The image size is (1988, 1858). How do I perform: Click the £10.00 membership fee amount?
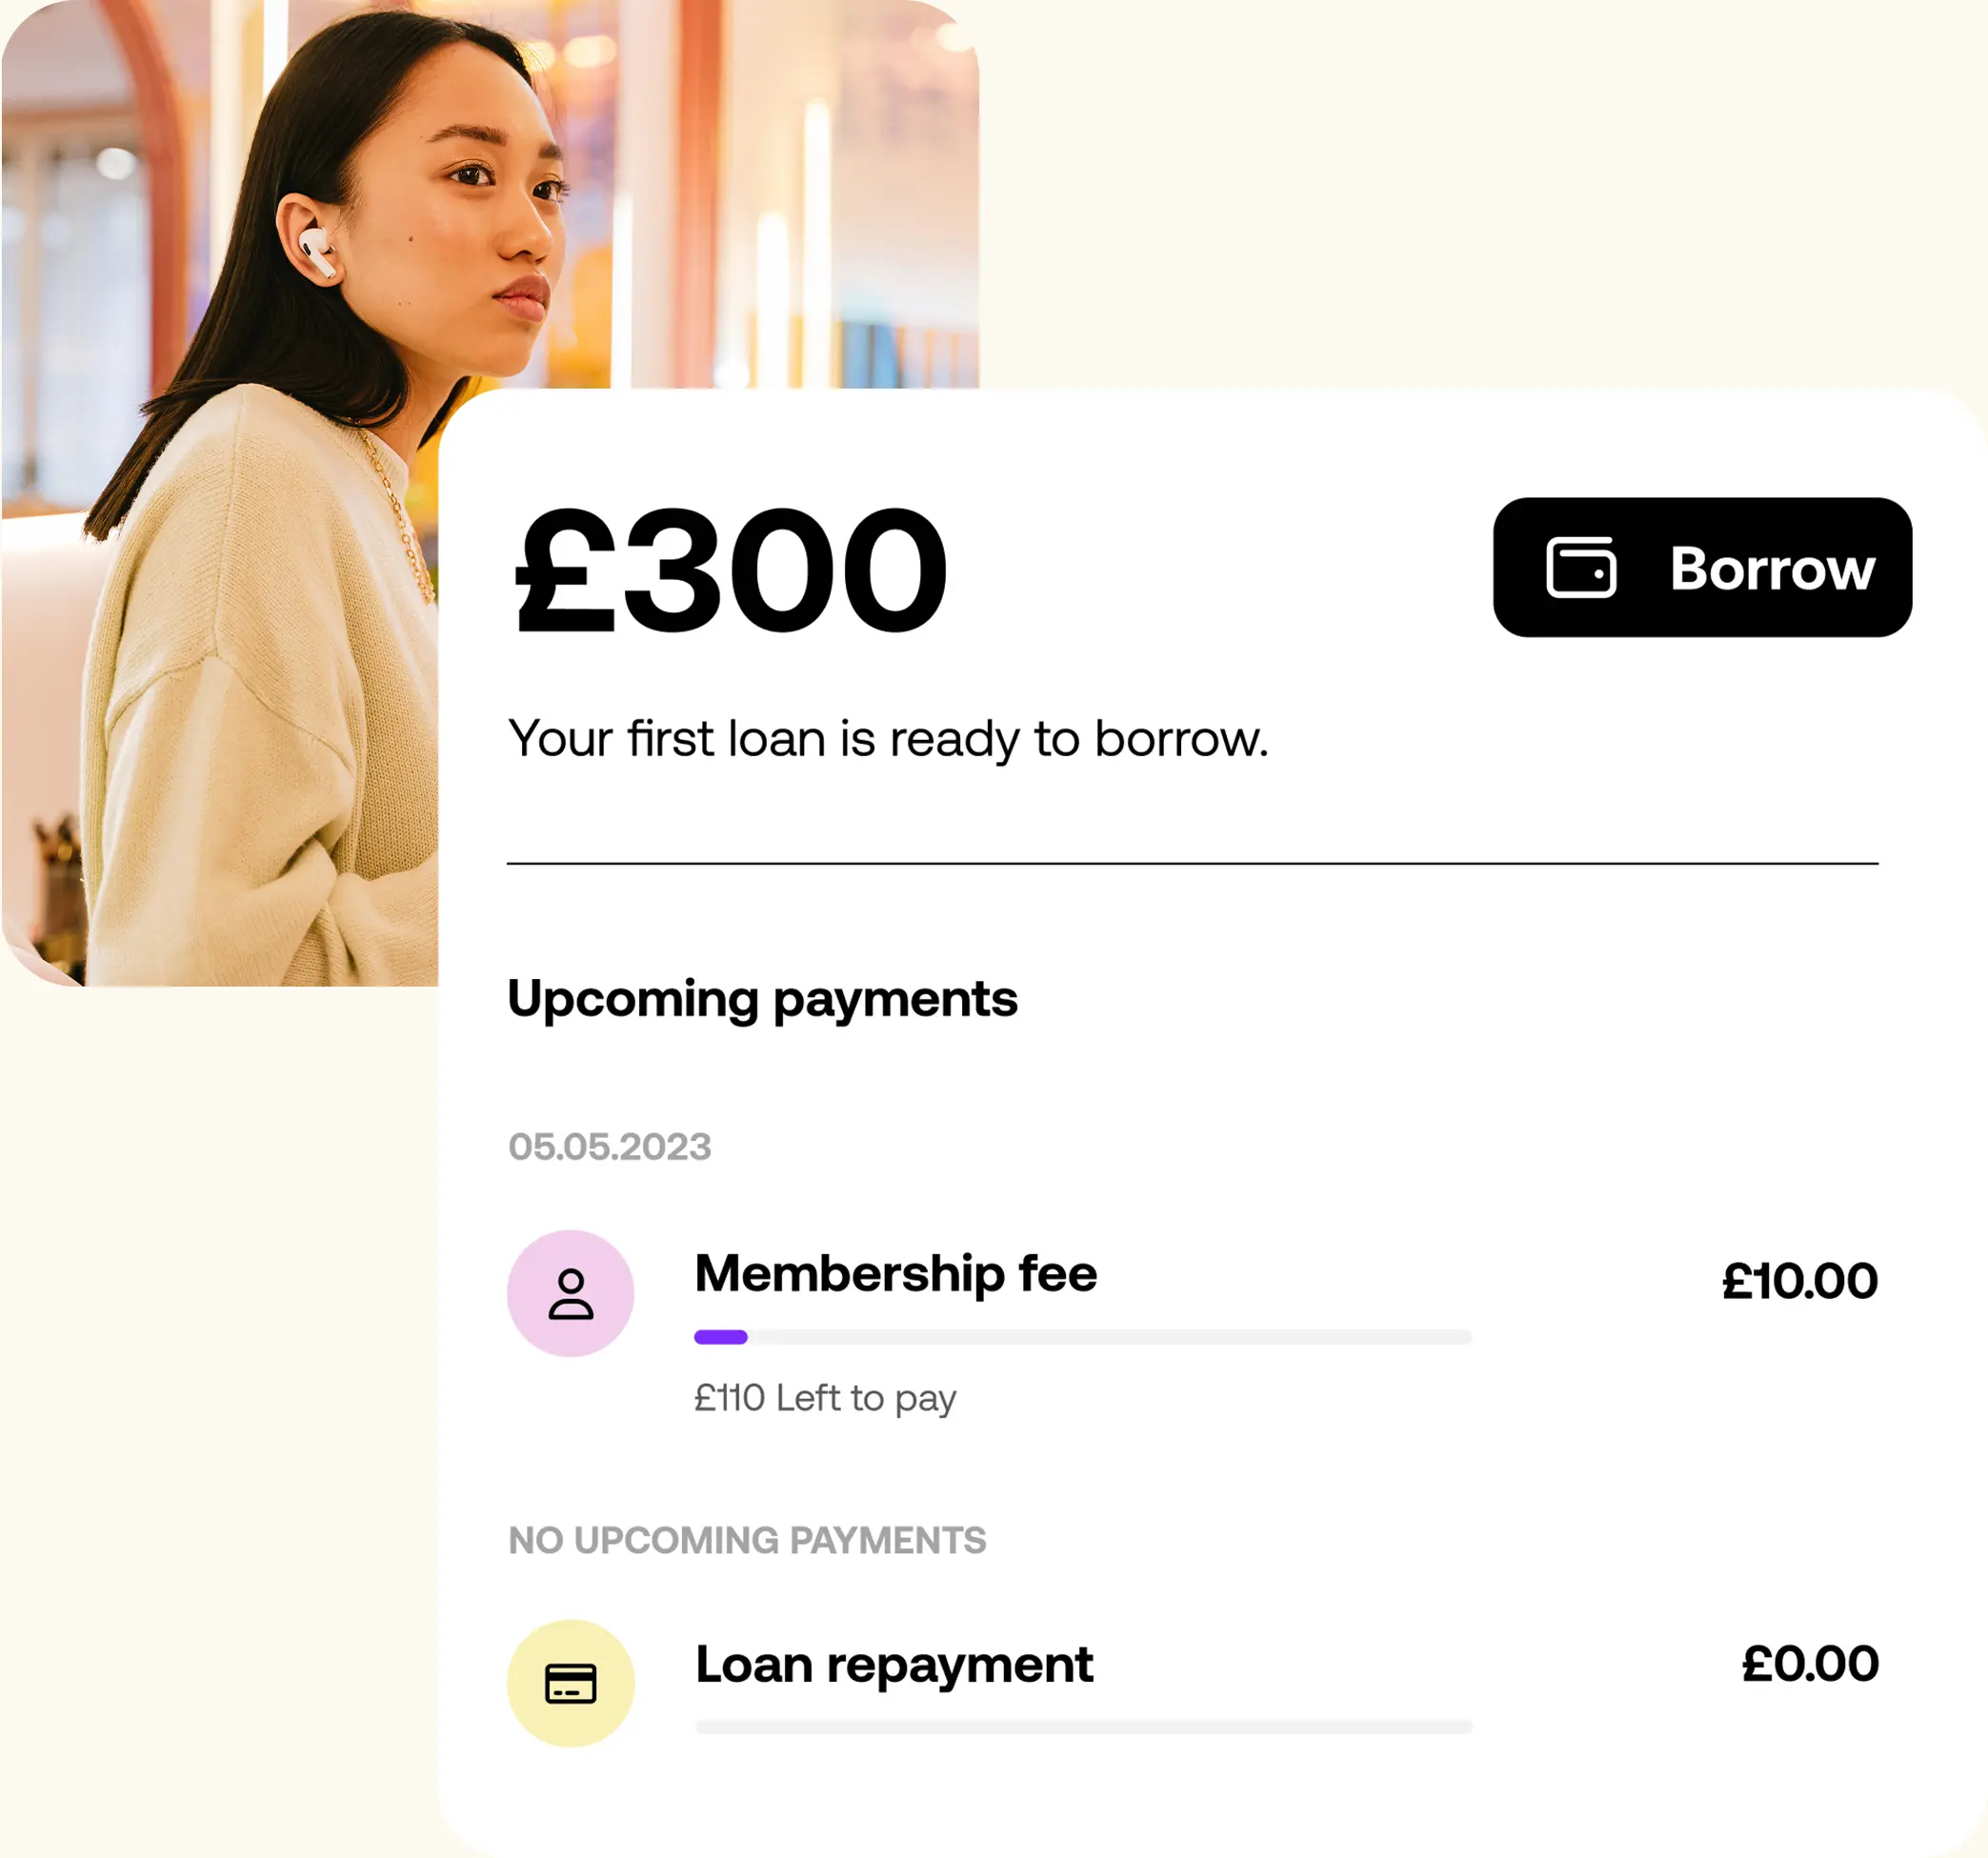(x=1800, y=1281)
